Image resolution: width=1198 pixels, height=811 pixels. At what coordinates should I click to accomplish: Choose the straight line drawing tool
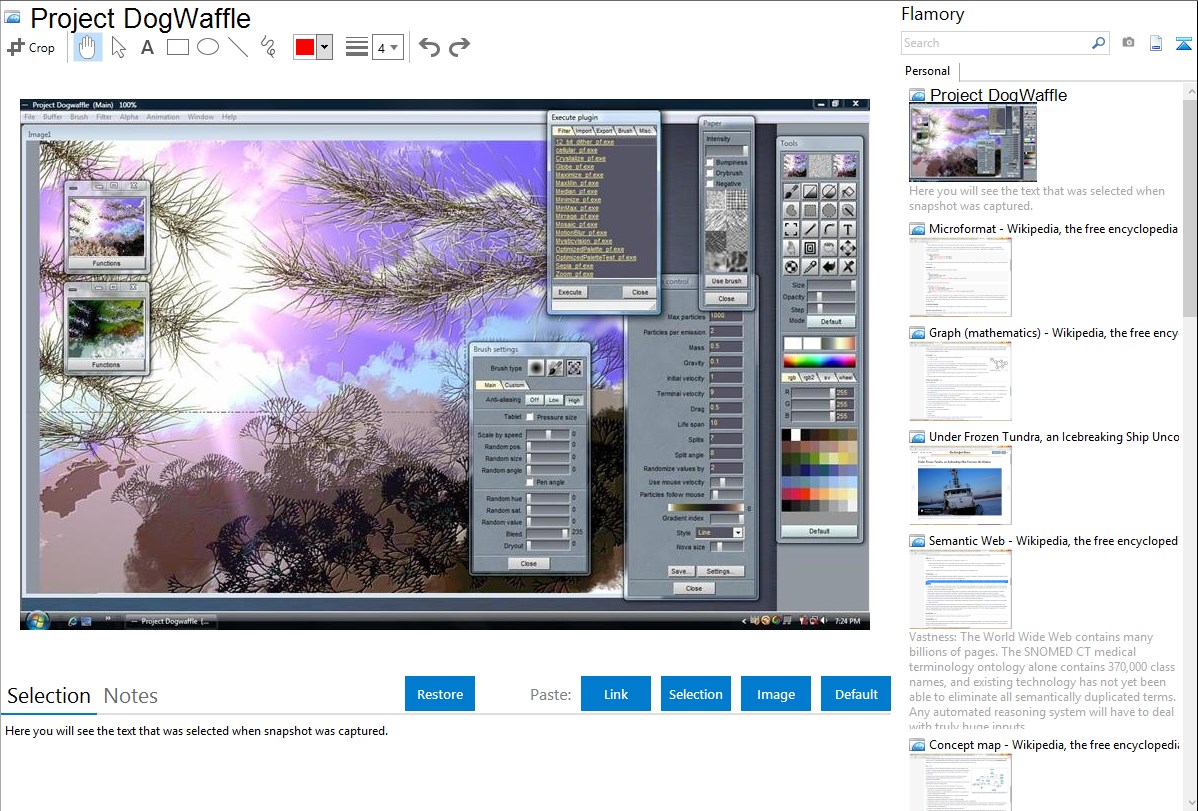click(x=238, y=47)
